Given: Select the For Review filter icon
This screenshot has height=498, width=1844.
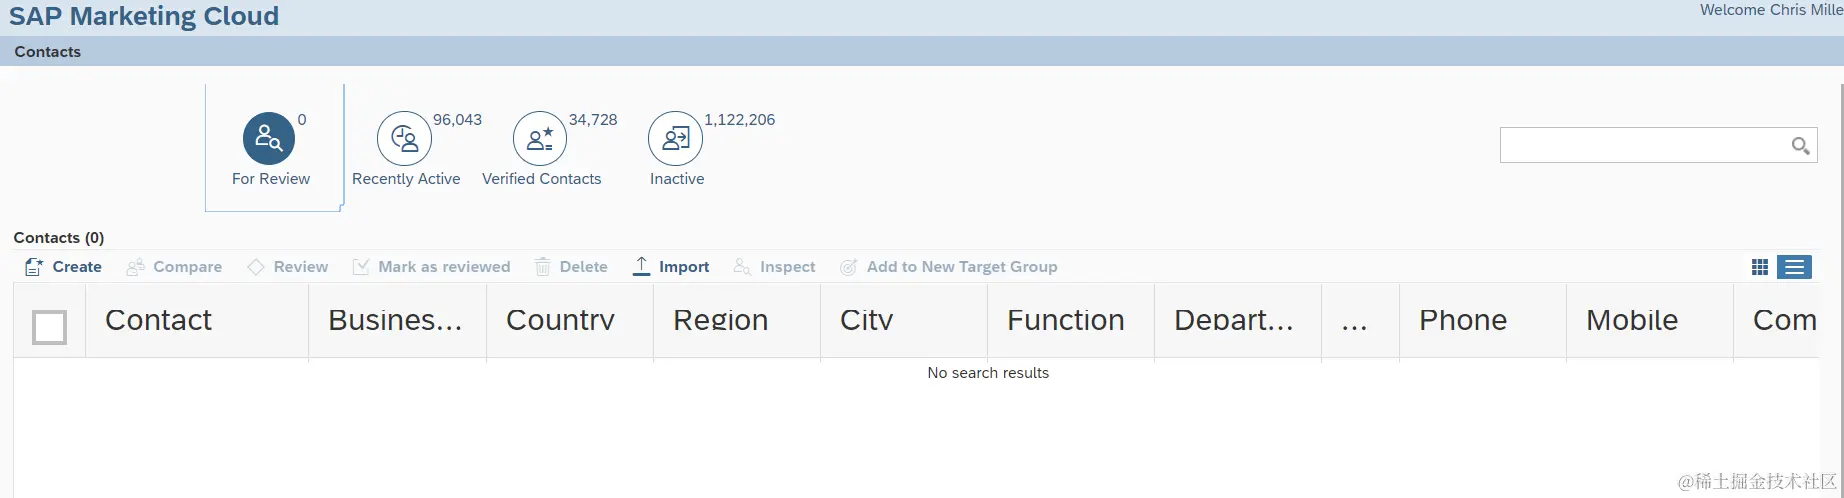Looking at the screenshot, I should (269, 138).
